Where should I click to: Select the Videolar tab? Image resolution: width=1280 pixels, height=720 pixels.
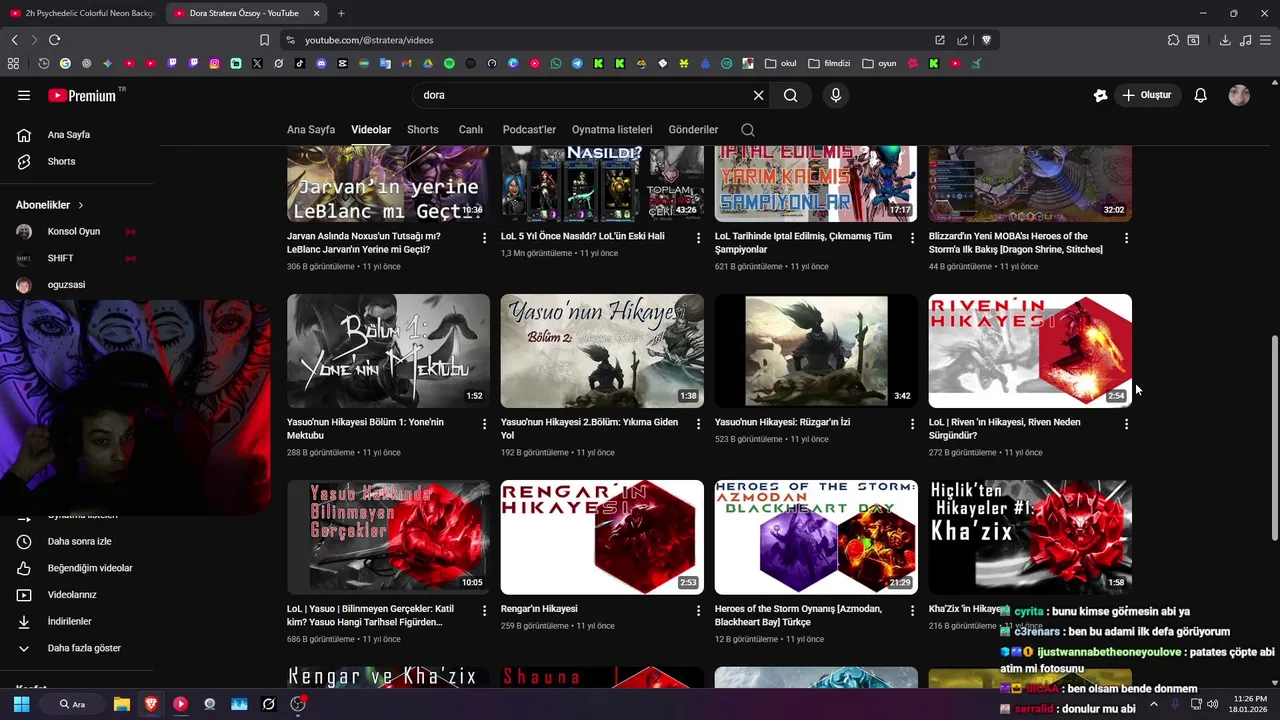371,130
